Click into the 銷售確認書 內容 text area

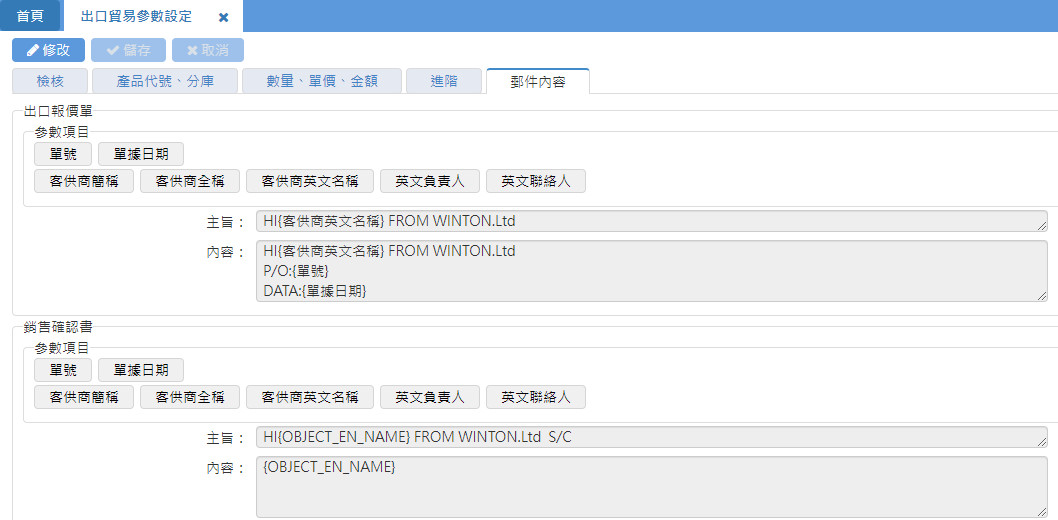pos(651,488)
